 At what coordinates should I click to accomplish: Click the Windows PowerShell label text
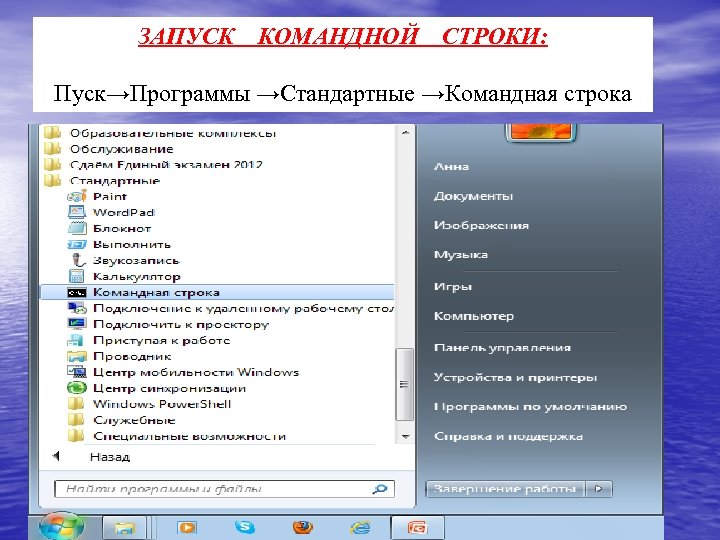click(162, 404)
